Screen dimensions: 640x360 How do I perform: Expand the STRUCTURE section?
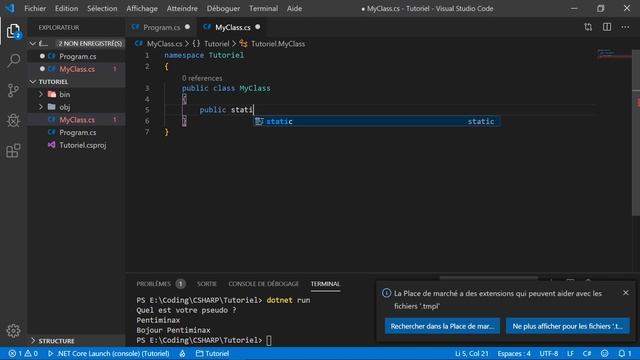point(33,341)
